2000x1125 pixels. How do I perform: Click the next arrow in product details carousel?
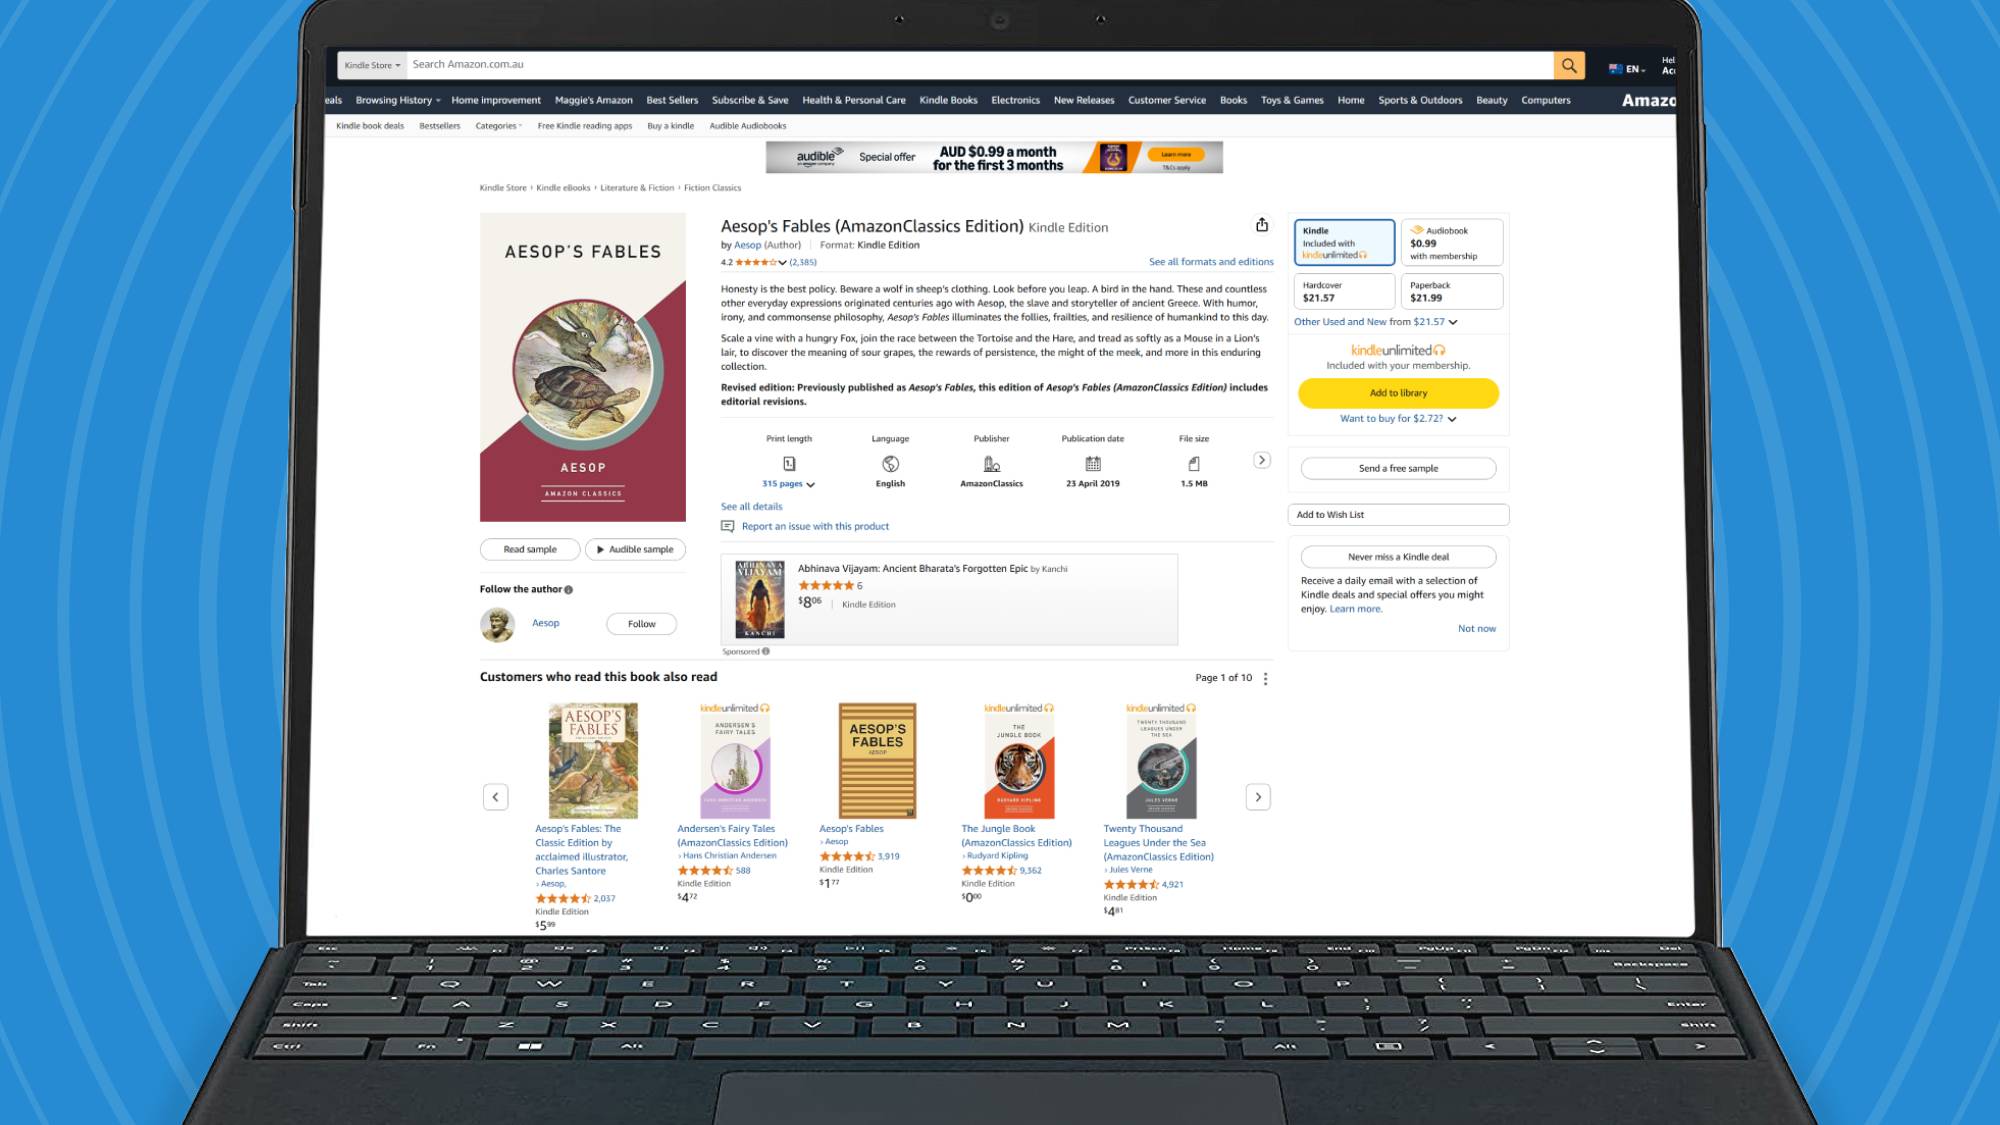1262,460
